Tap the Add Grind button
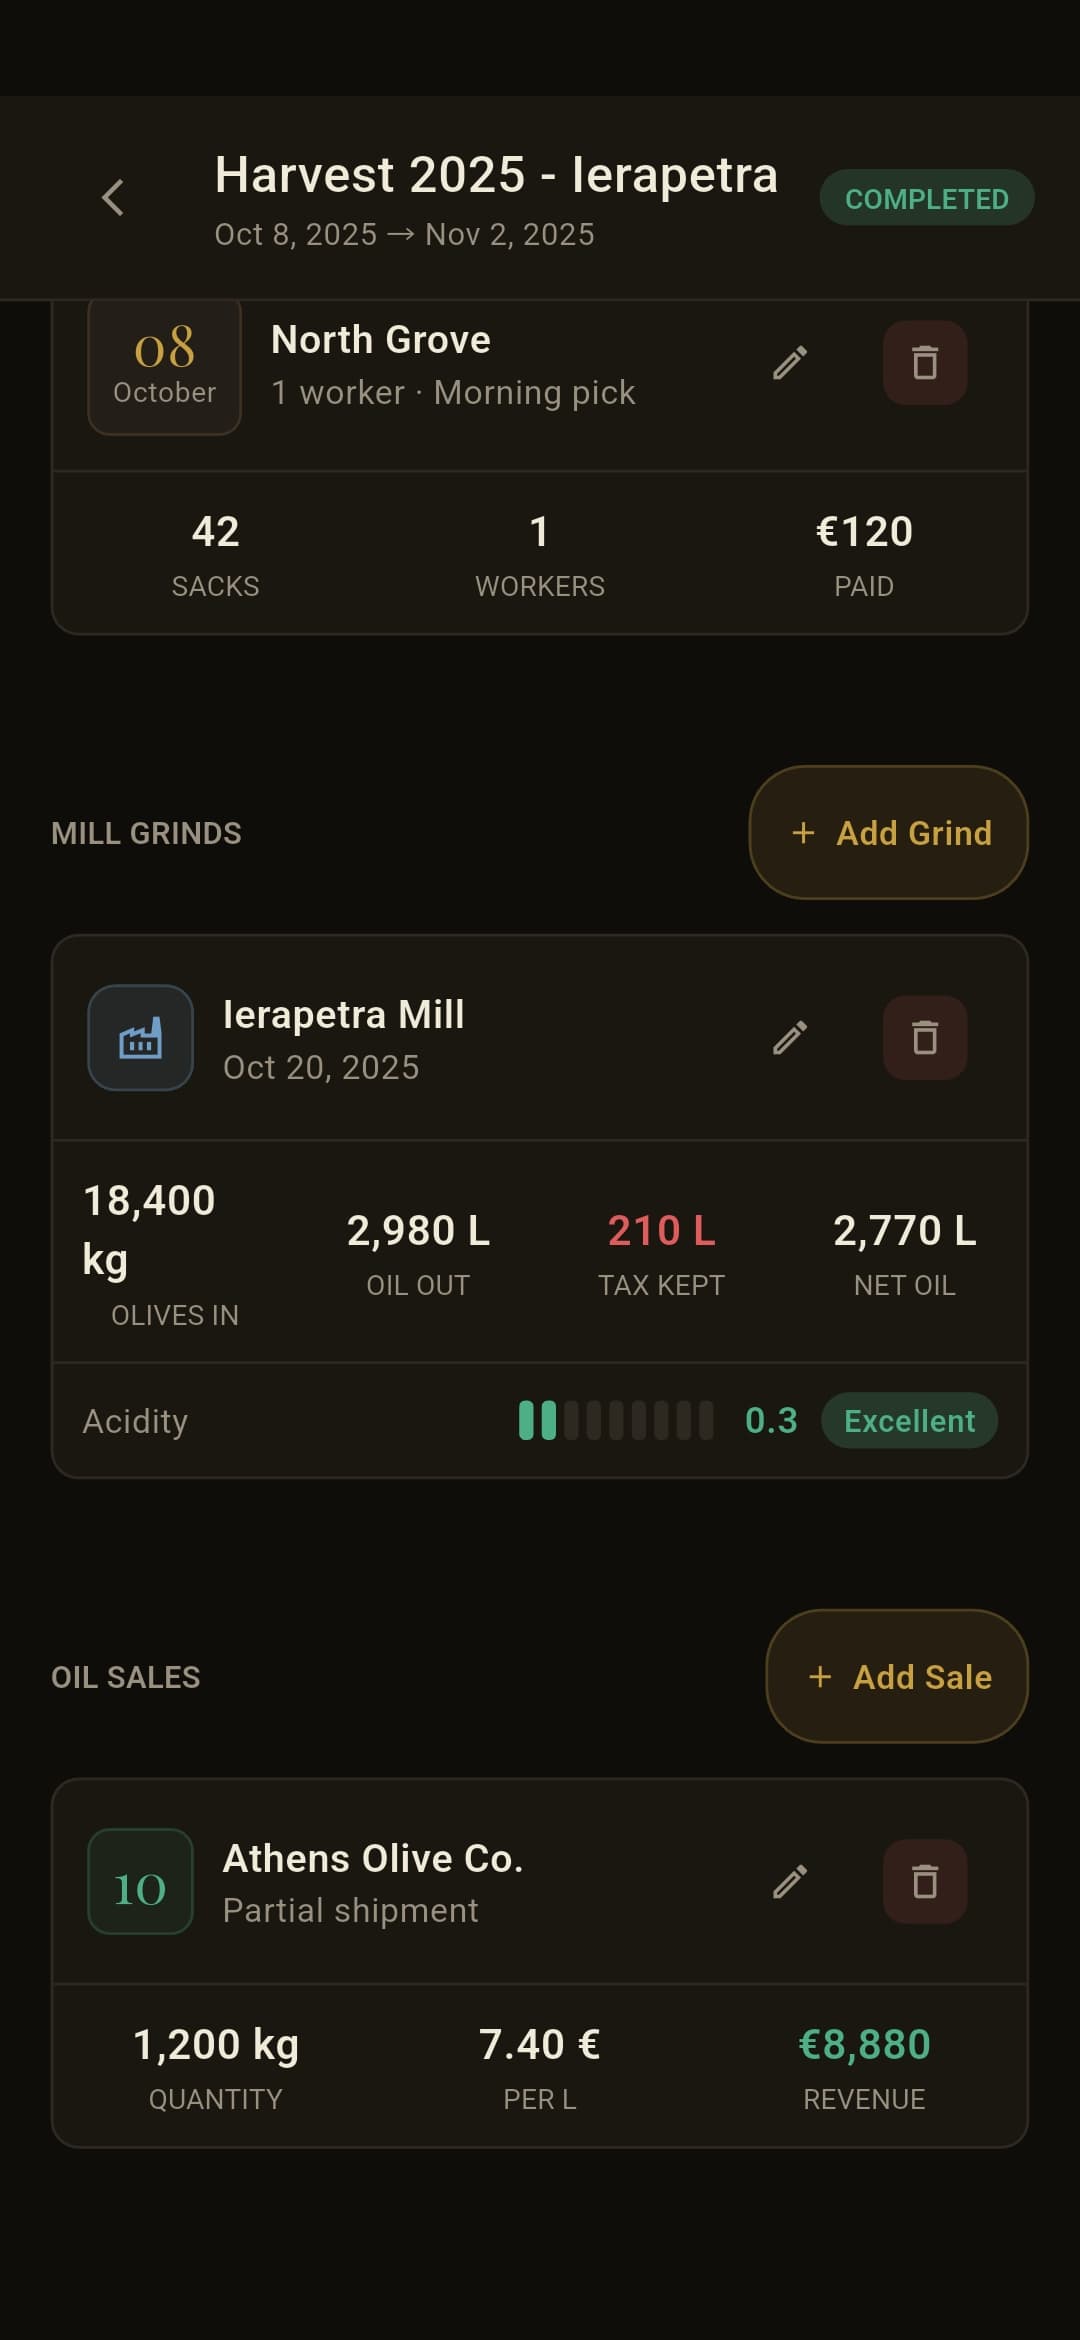 point(889,832)
